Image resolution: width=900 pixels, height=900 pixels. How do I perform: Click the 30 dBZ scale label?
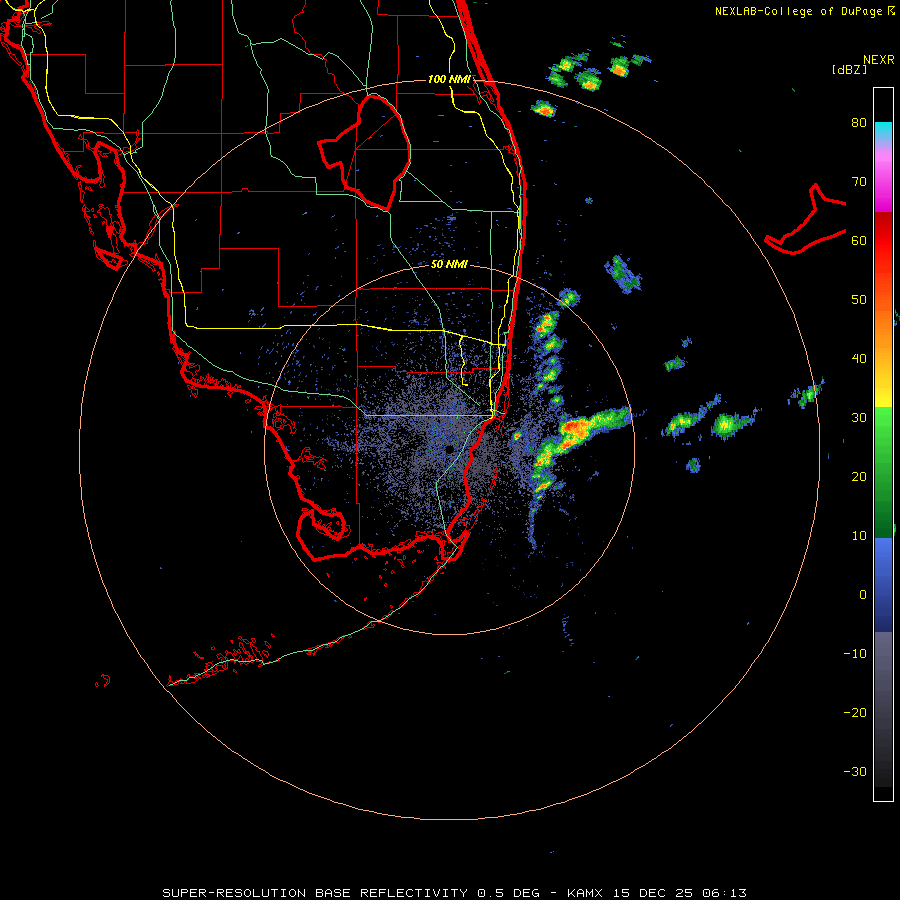(x=859, y=418)
